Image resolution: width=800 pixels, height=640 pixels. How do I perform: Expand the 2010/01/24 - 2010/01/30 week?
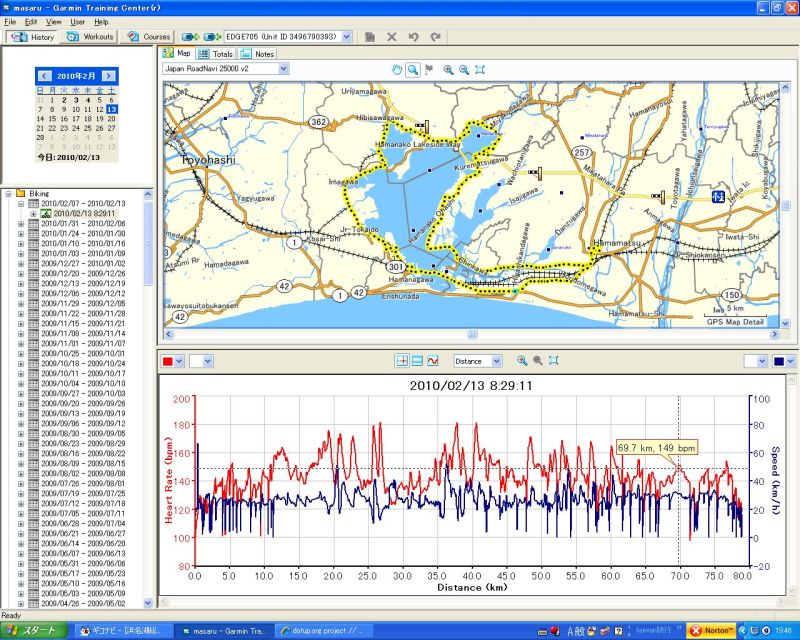click(21, 234)
